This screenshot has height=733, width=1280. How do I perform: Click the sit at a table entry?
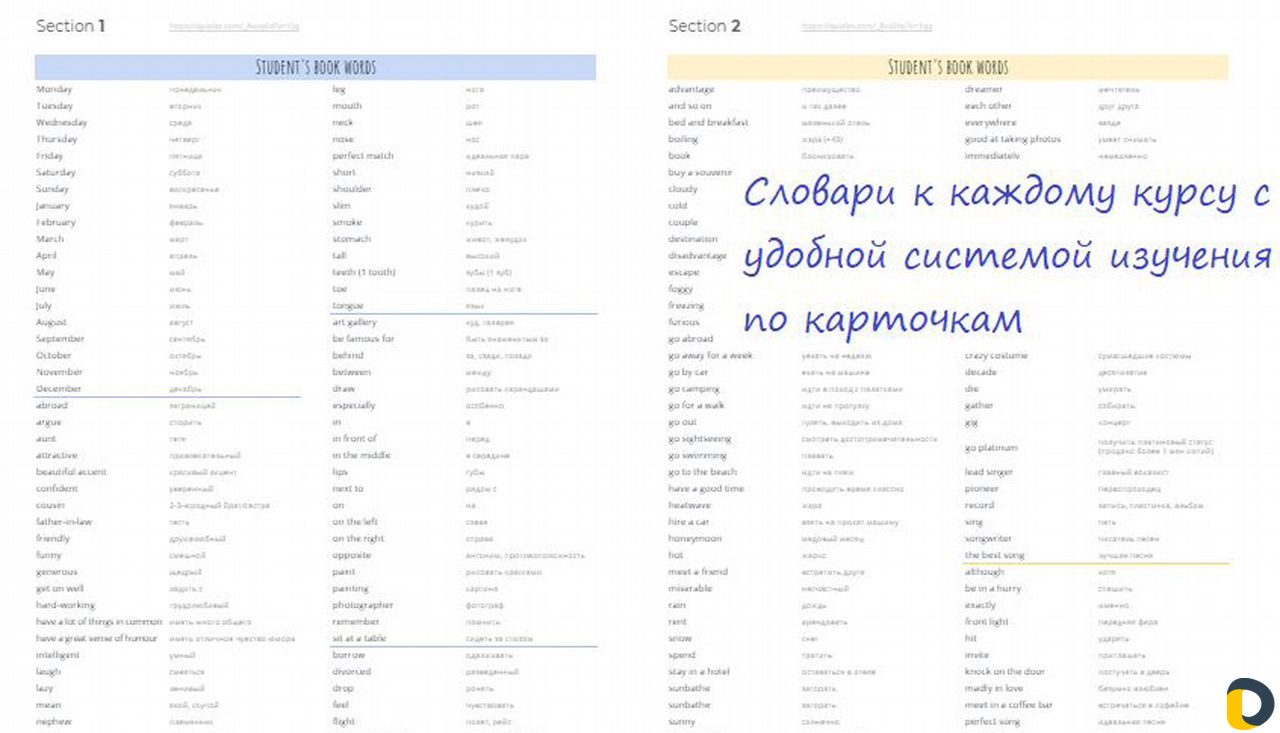coord(365,638)
